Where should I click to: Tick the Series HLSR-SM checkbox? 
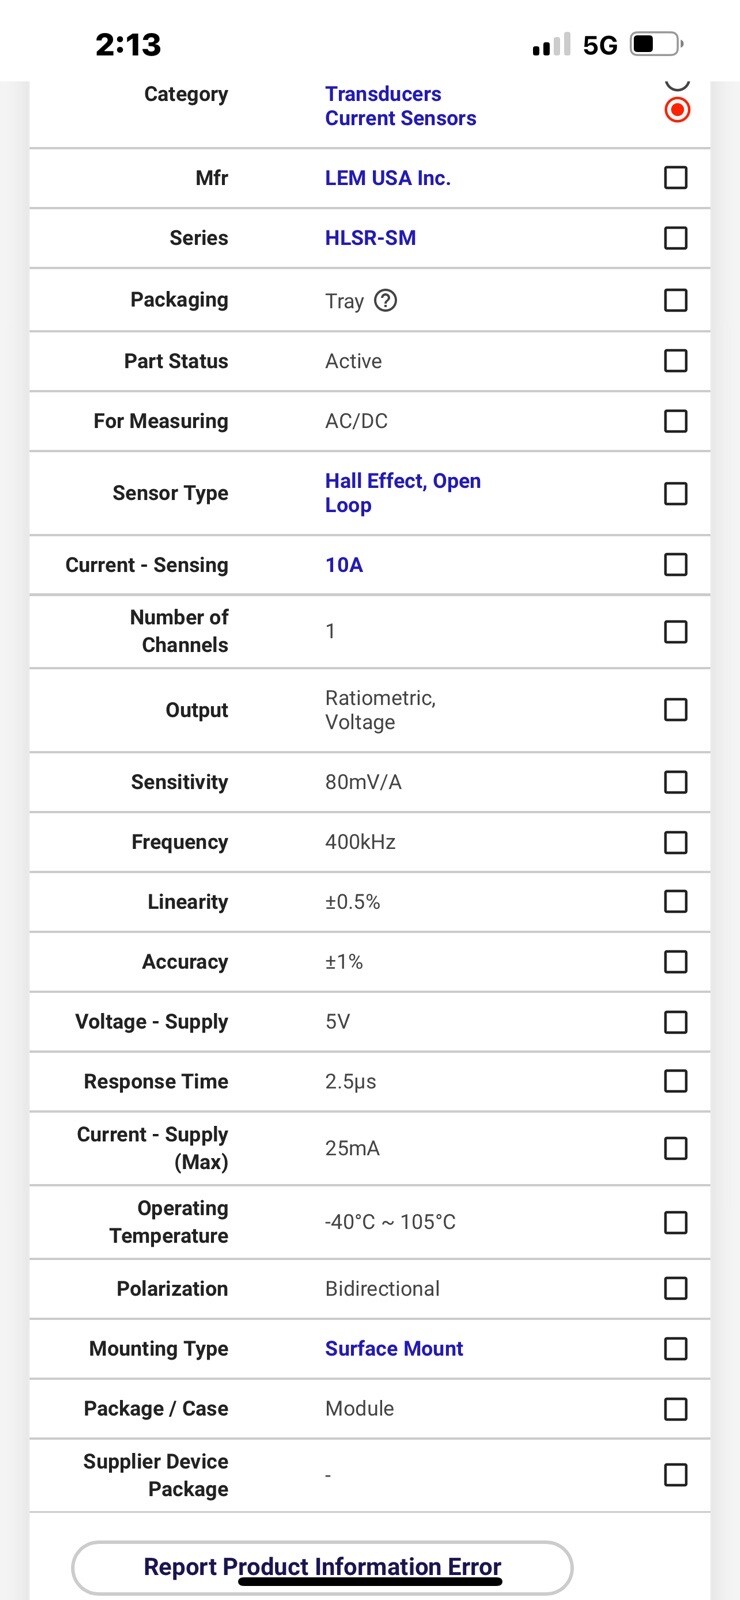pyautogui.click(x=676, y=238)
